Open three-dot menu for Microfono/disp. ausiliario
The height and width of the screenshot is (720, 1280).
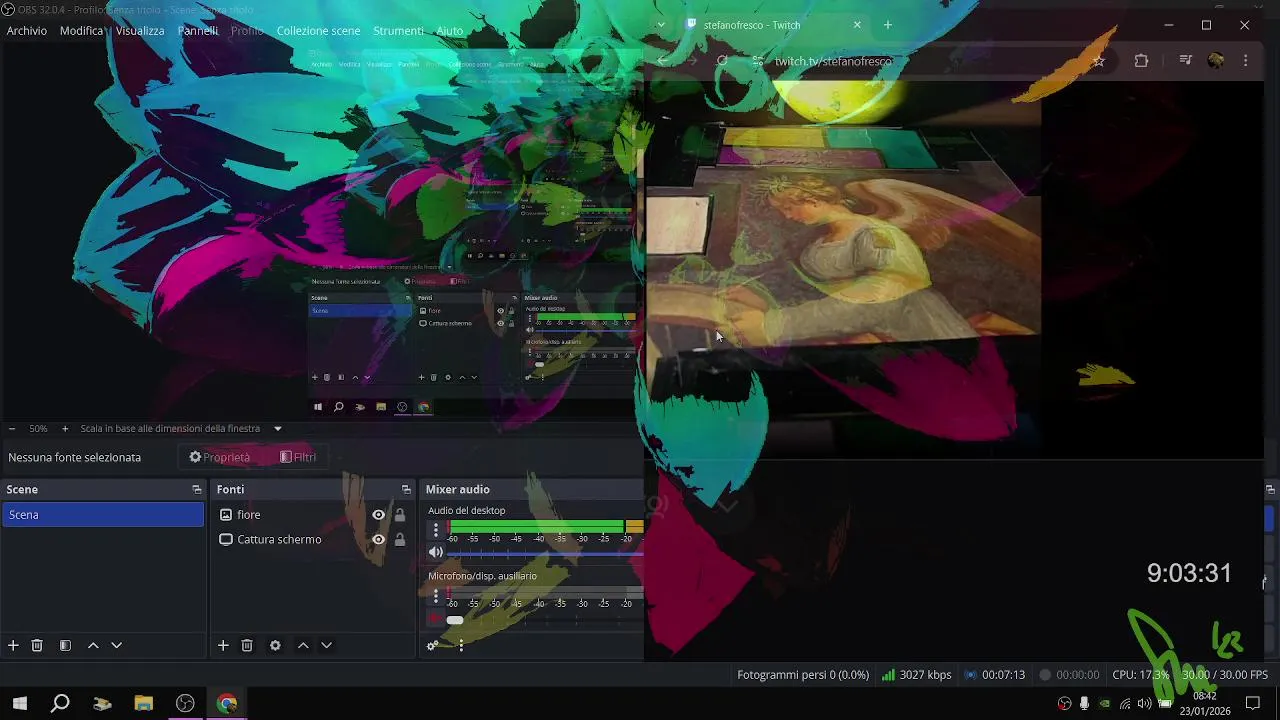click(435, 596)
